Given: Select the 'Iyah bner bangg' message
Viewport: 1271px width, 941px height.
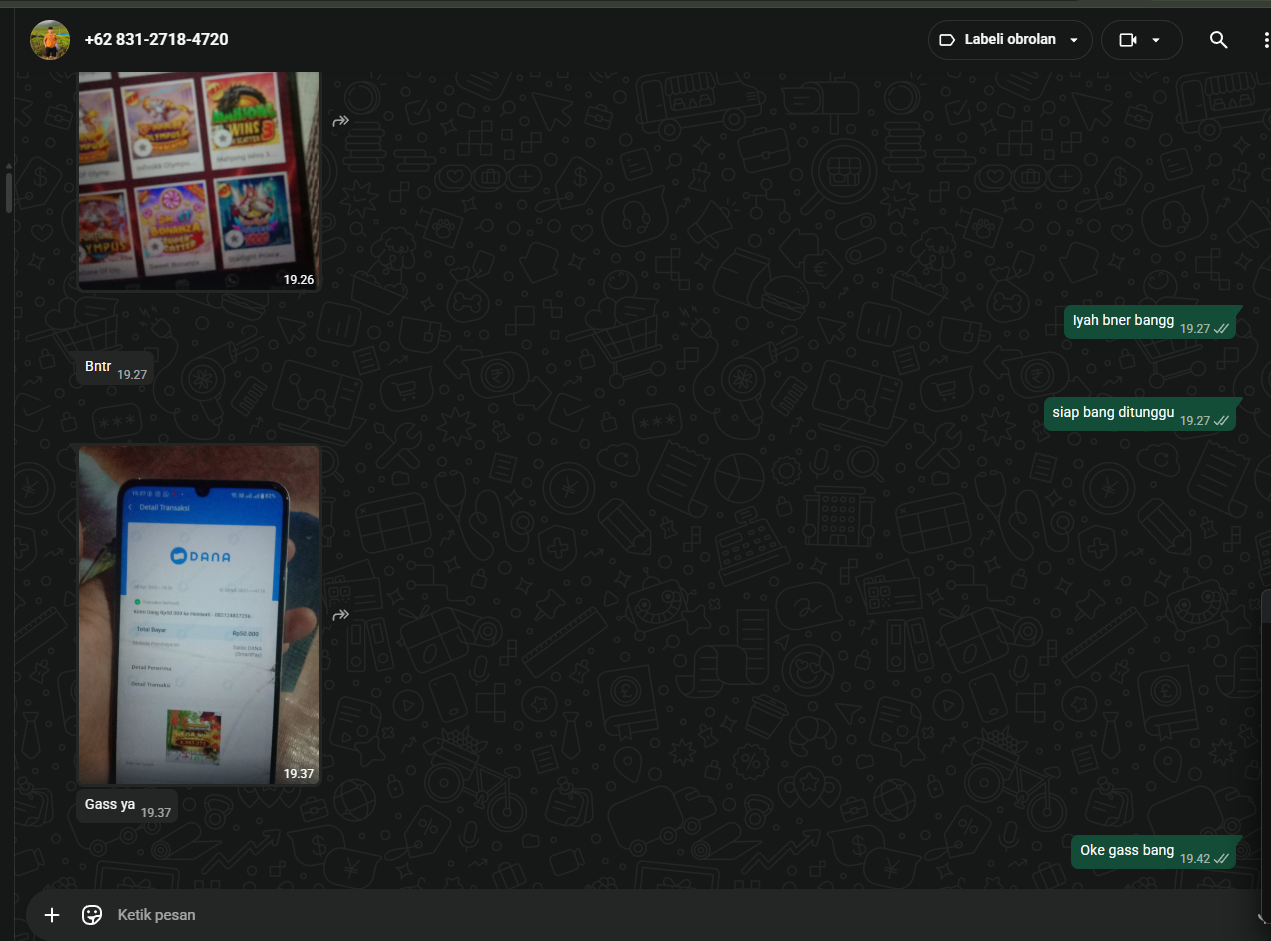Looking at the screenshot, I should click(x=1150, y=322).
